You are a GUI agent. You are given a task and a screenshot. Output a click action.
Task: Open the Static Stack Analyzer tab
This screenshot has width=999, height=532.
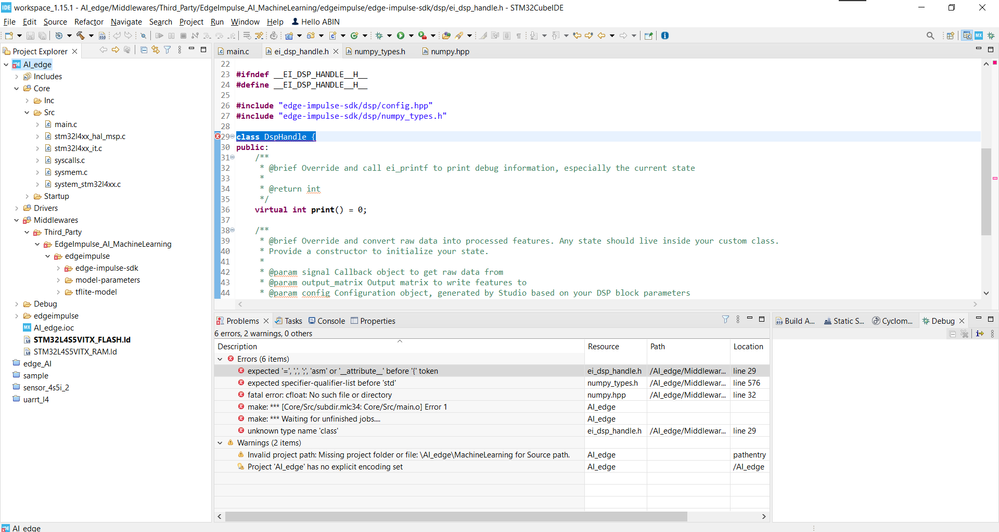(x=844, y=320)
